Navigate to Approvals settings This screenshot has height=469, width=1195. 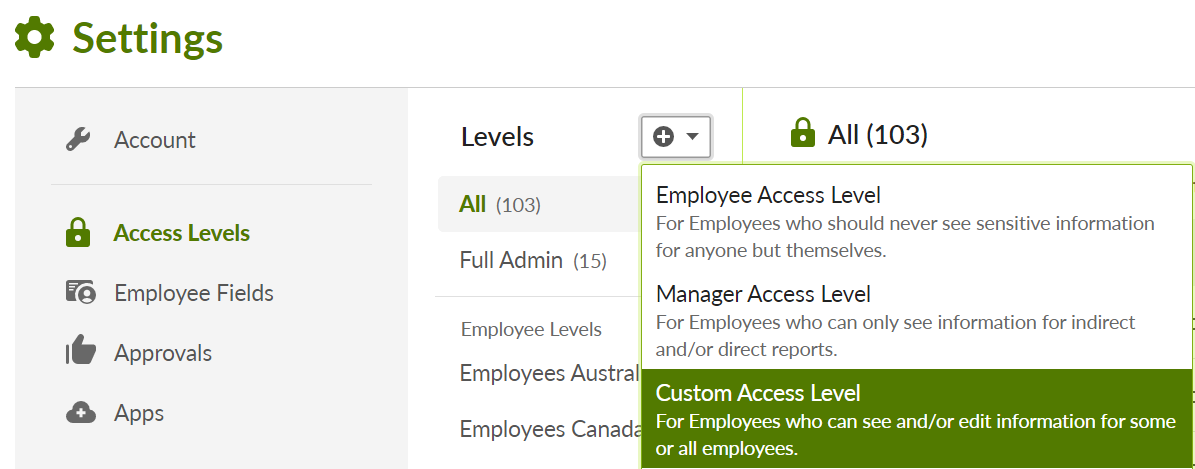click(x=163, y=353)
